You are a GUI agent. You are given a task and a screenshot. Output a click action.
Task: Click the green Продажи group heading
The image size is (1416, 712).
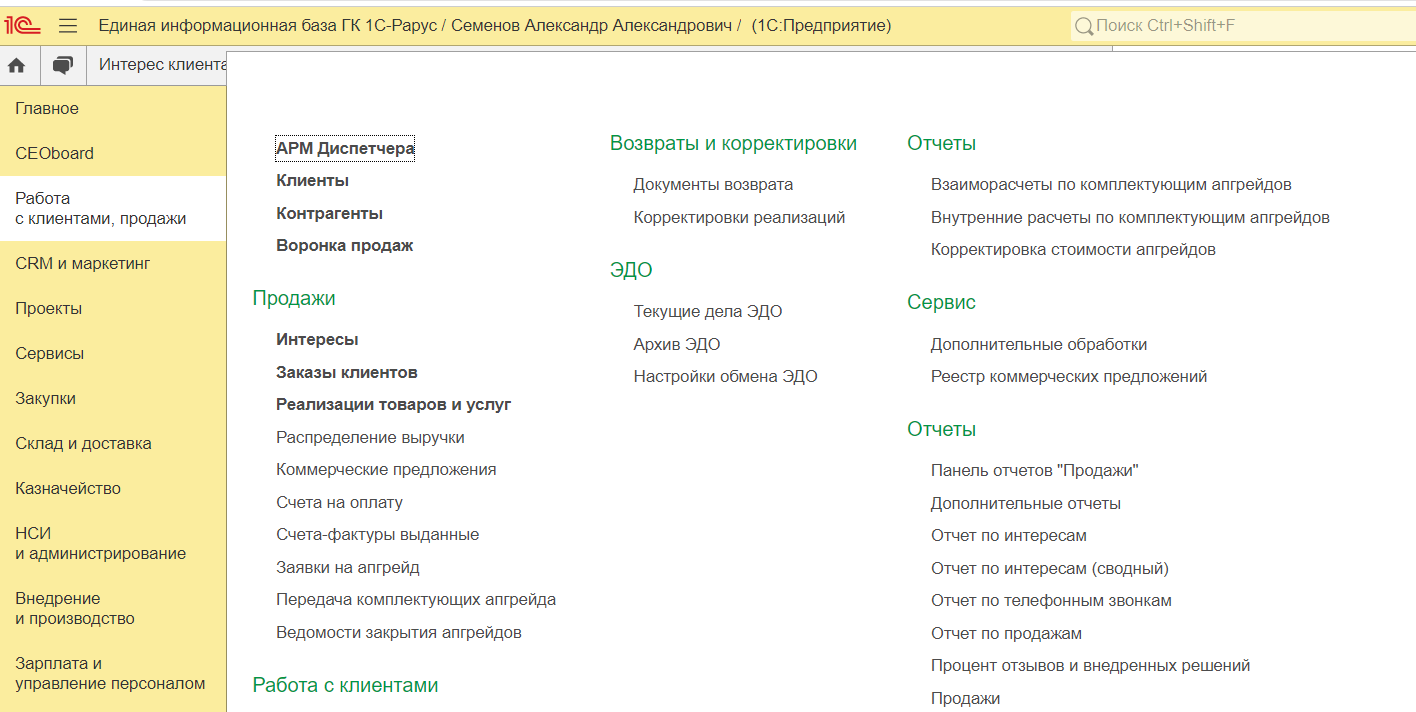294,298
